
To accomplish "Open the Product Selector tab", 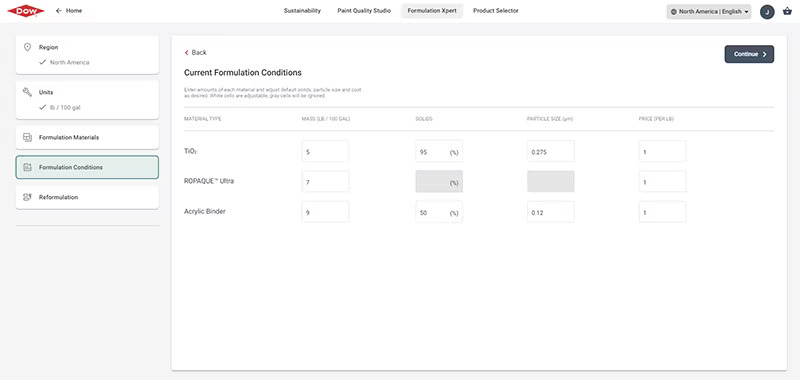I will (x=496, y=11).
